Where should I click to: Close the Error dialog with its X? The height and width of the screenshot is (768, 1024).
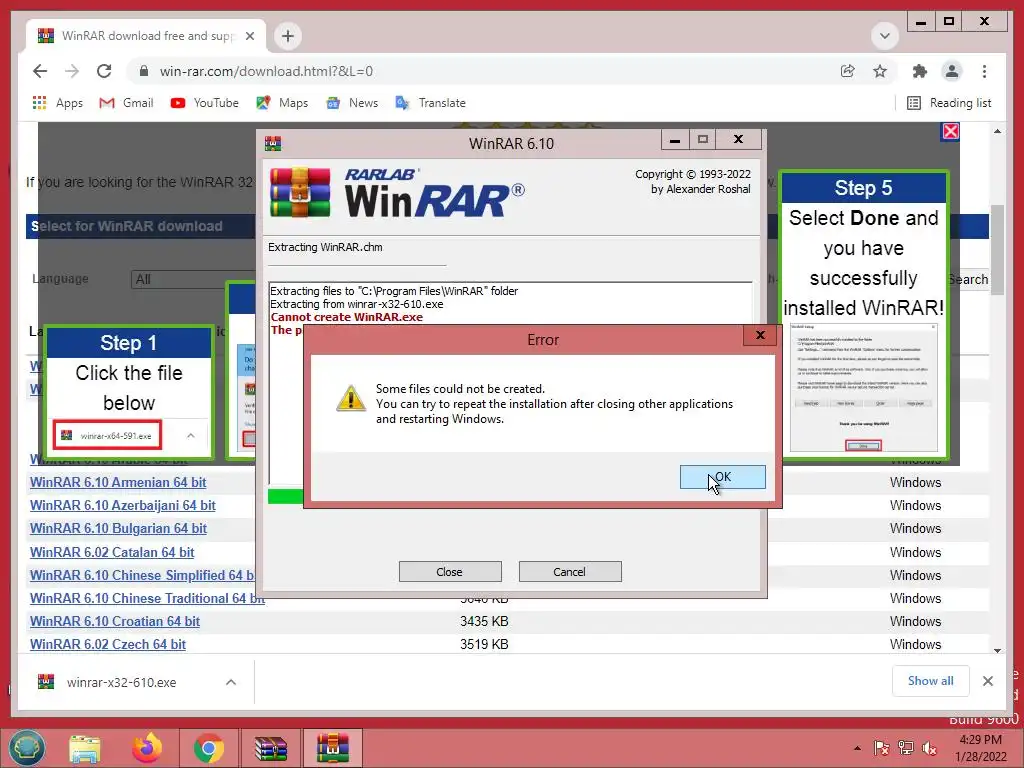point(760,335)
